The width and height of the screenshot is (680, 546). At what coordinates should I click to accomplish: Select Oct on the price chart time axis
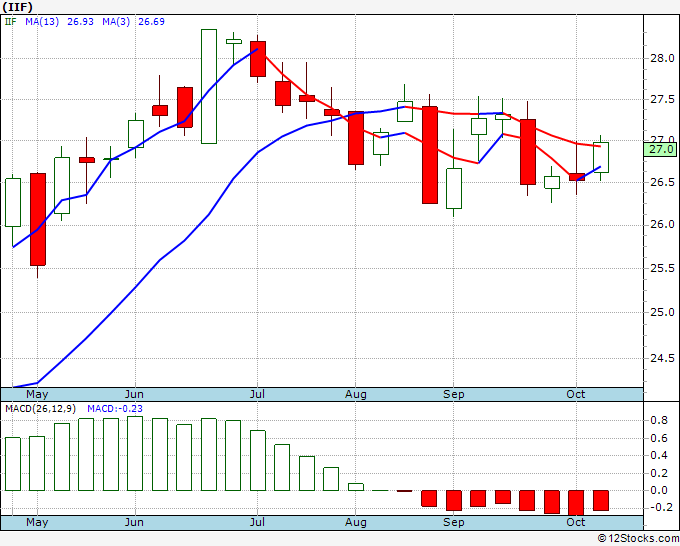[x=576, y=394]
